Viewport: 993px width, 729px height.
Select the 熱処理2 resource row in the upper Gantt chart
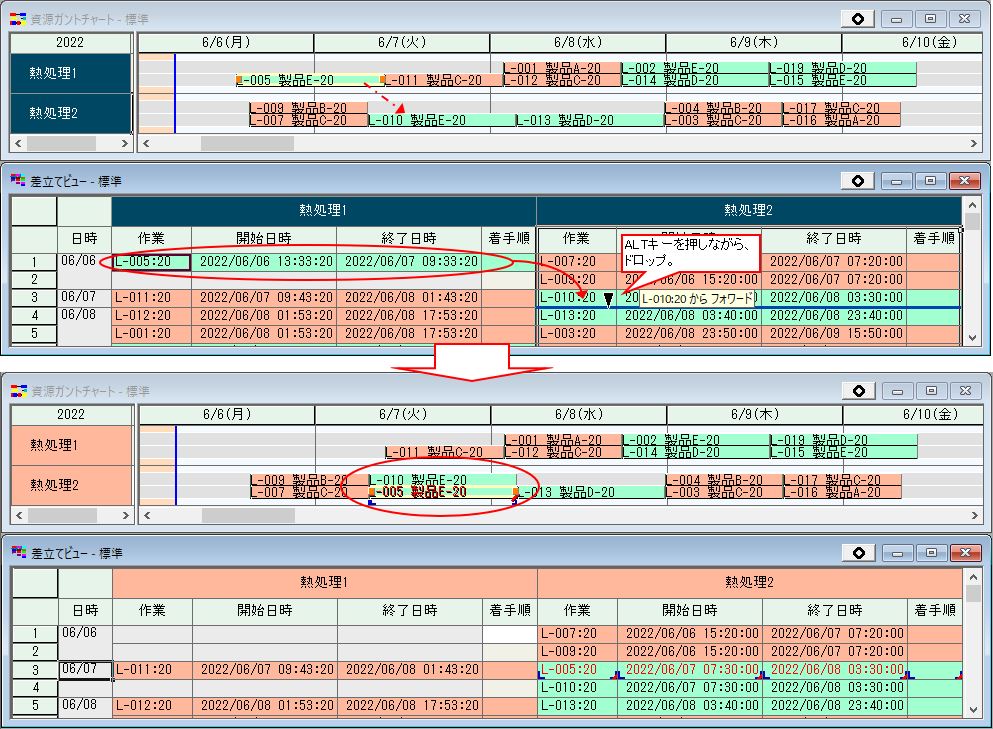pyautogui.click(x=71, y=113)
